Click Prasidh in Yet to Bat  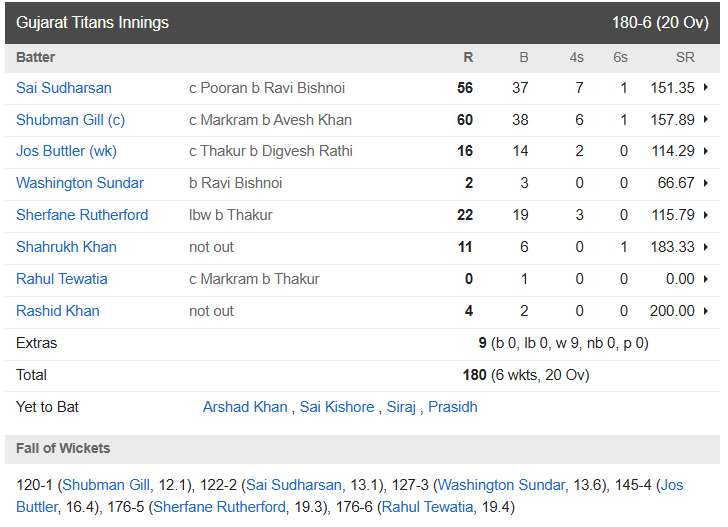point(453,407)
